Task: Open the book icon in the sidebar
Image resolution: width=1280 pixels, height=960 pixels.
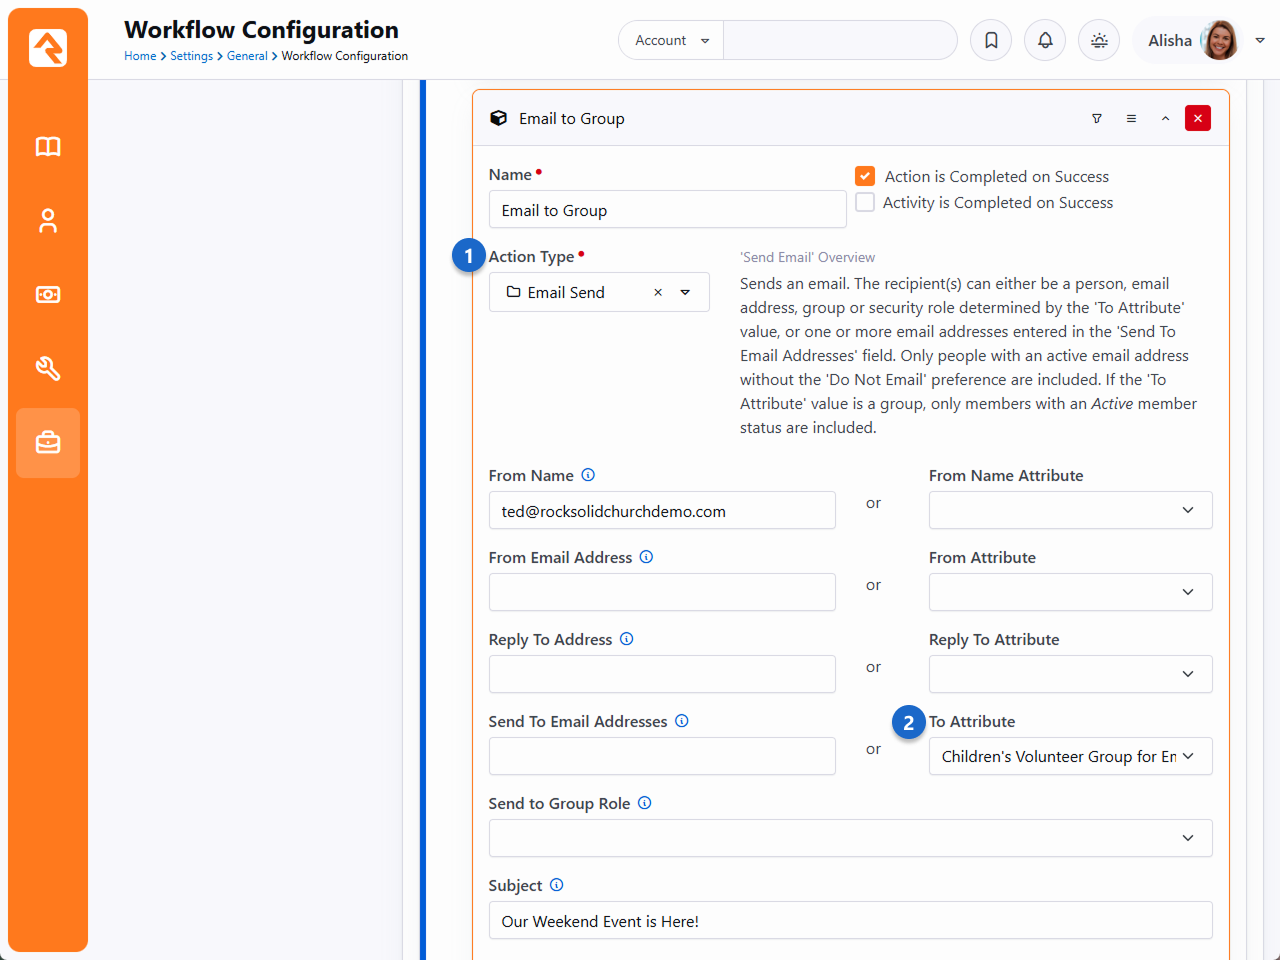Action: coord(48,147)
